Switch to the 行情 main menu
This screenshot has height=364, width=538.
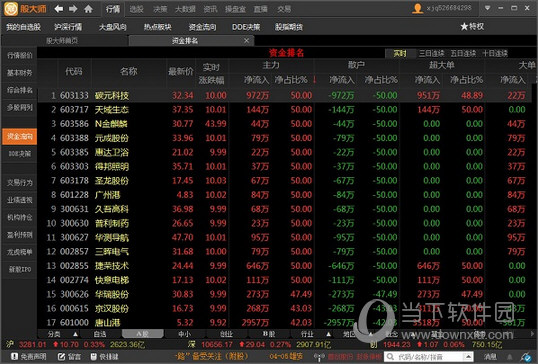(x=113, y=9)
